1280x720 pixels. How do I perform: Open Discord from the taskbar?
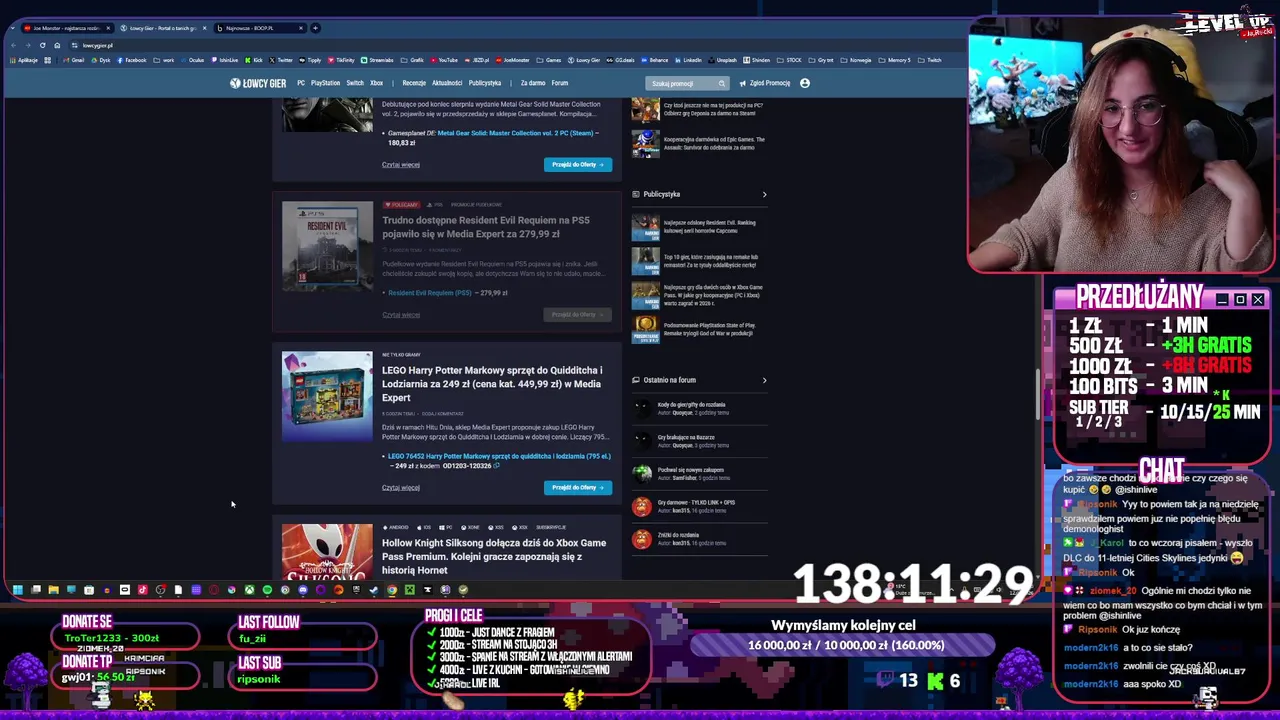point(303,590)
